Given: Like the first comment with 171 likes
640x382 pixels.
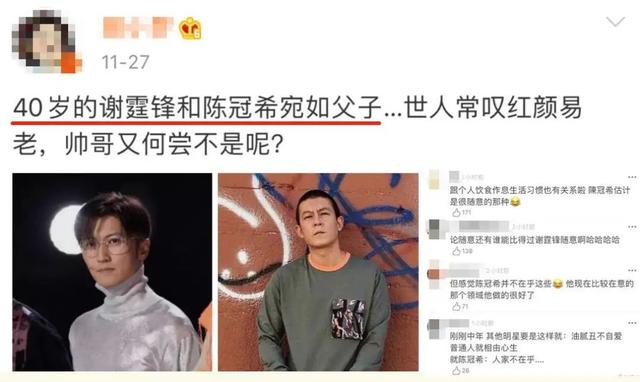Looking at the screenshot, I should [456, 212].
